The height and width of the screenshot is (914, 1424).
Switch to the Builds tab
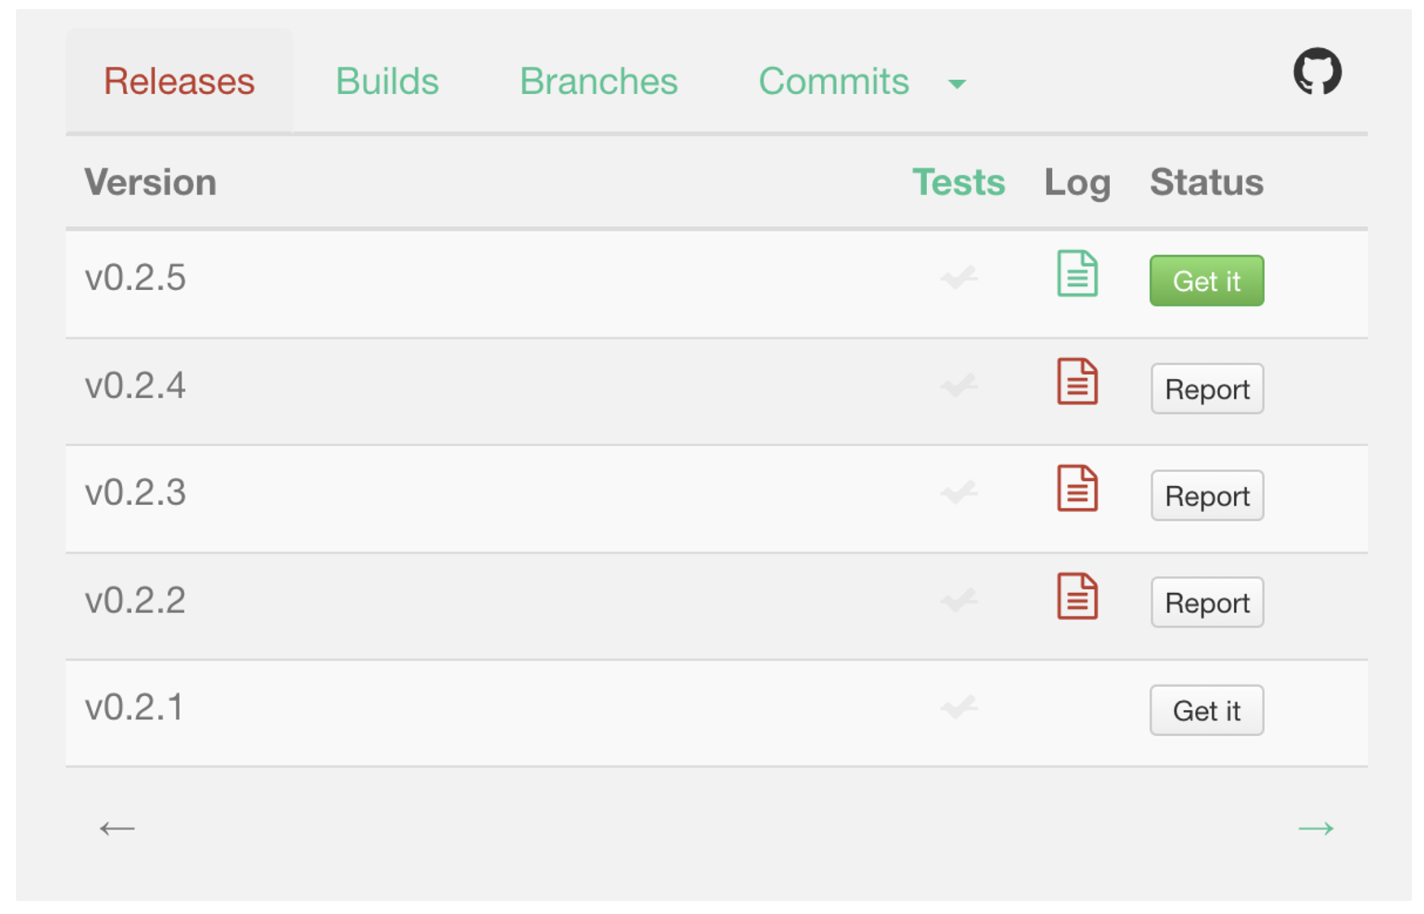(x=387, y=81)
